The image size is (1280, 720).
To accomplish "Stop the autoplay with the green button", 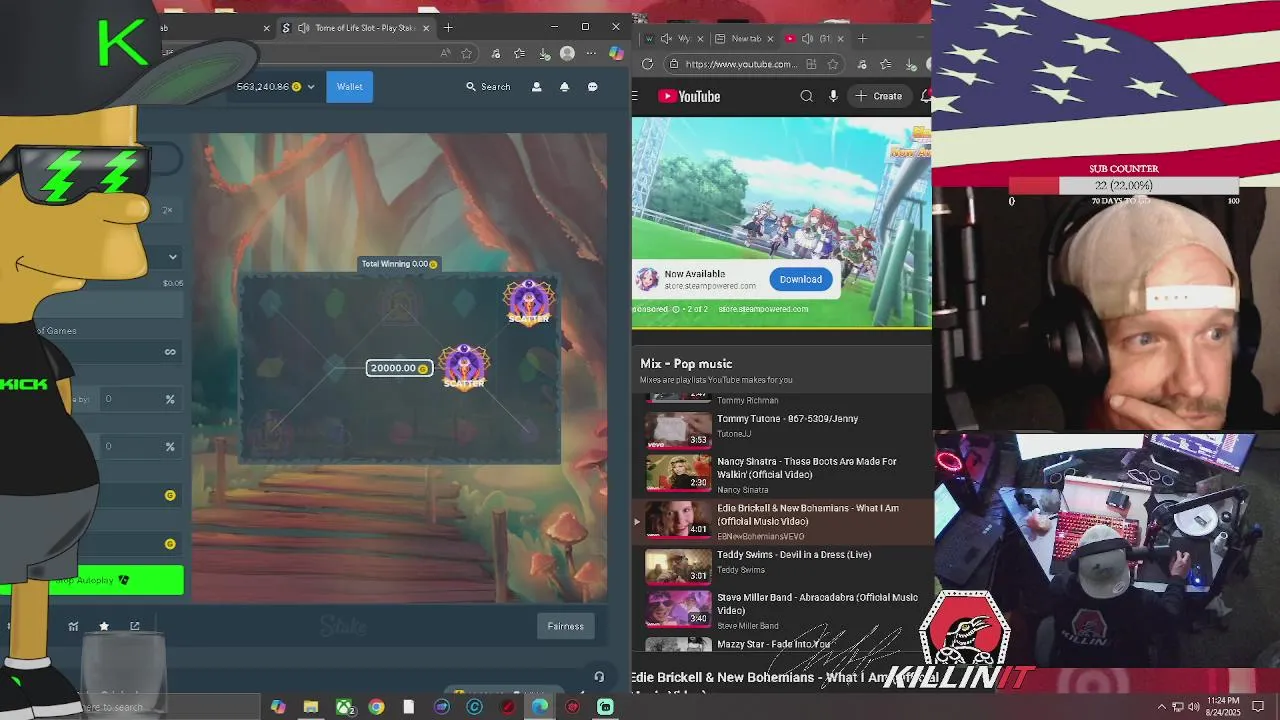I will click(92, 580).
